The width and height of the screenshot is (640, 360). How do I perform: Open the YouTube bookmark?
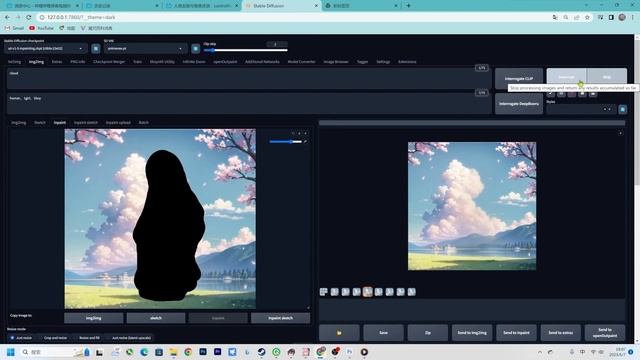pyautogui.click(x=41, y=28)
